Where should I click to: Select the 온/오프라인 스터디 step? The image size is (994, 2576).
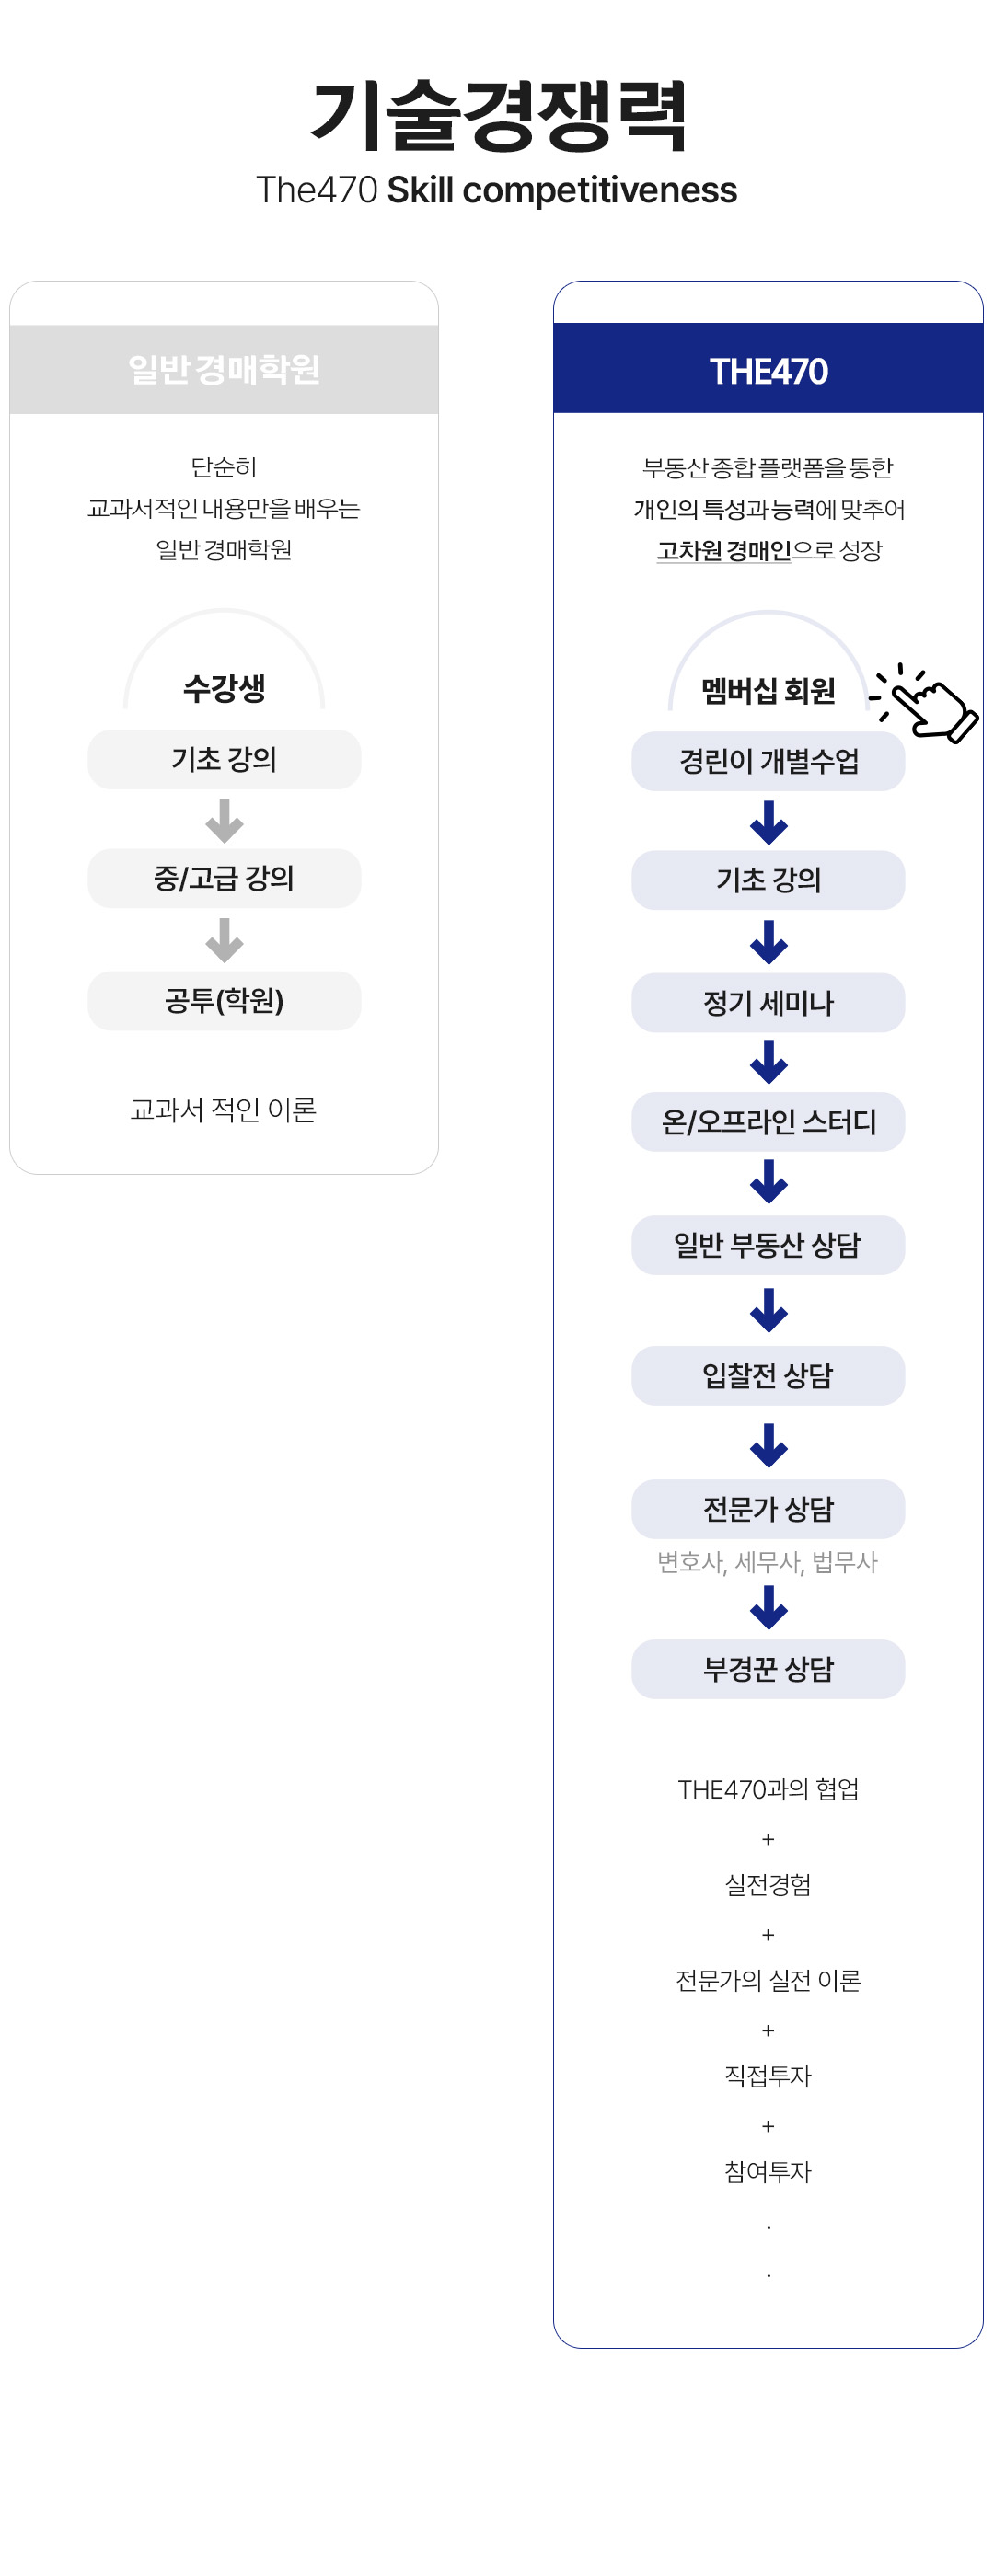click(768, 1122)
